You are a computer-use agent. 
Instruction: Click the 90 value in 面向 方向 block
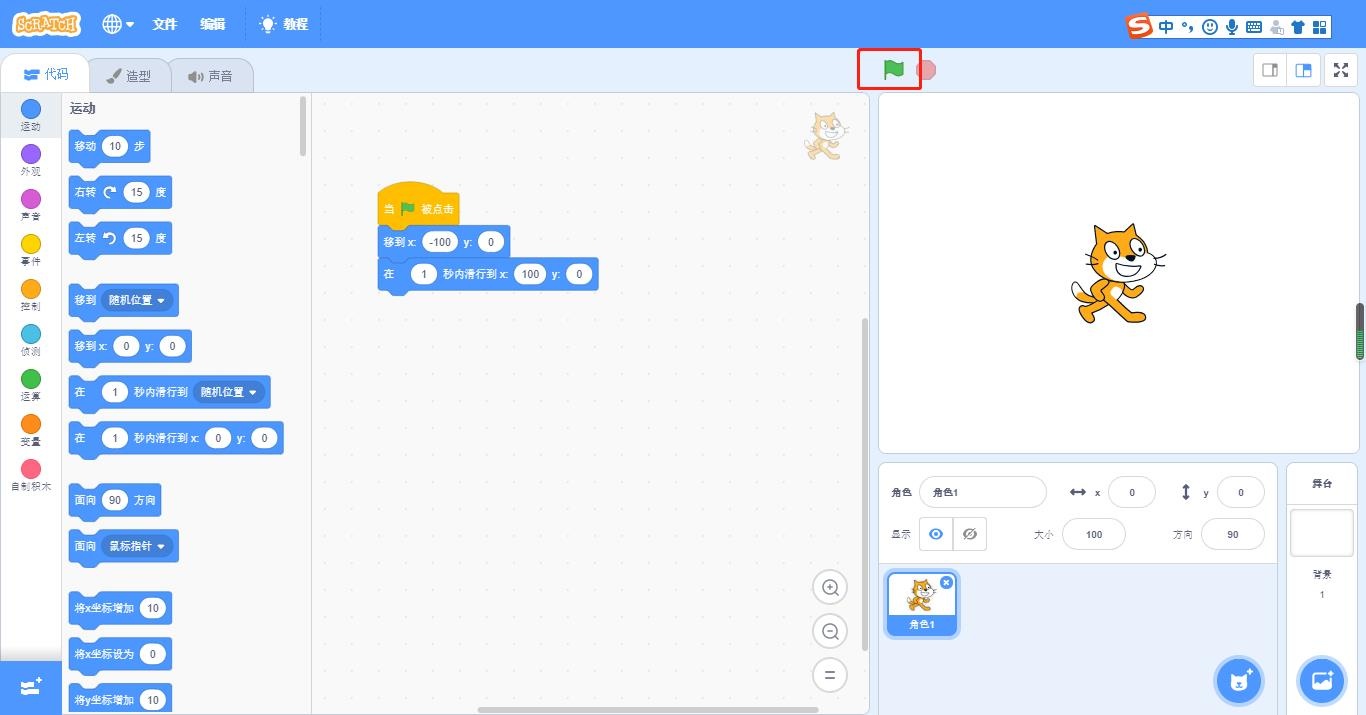pos(115,500)
